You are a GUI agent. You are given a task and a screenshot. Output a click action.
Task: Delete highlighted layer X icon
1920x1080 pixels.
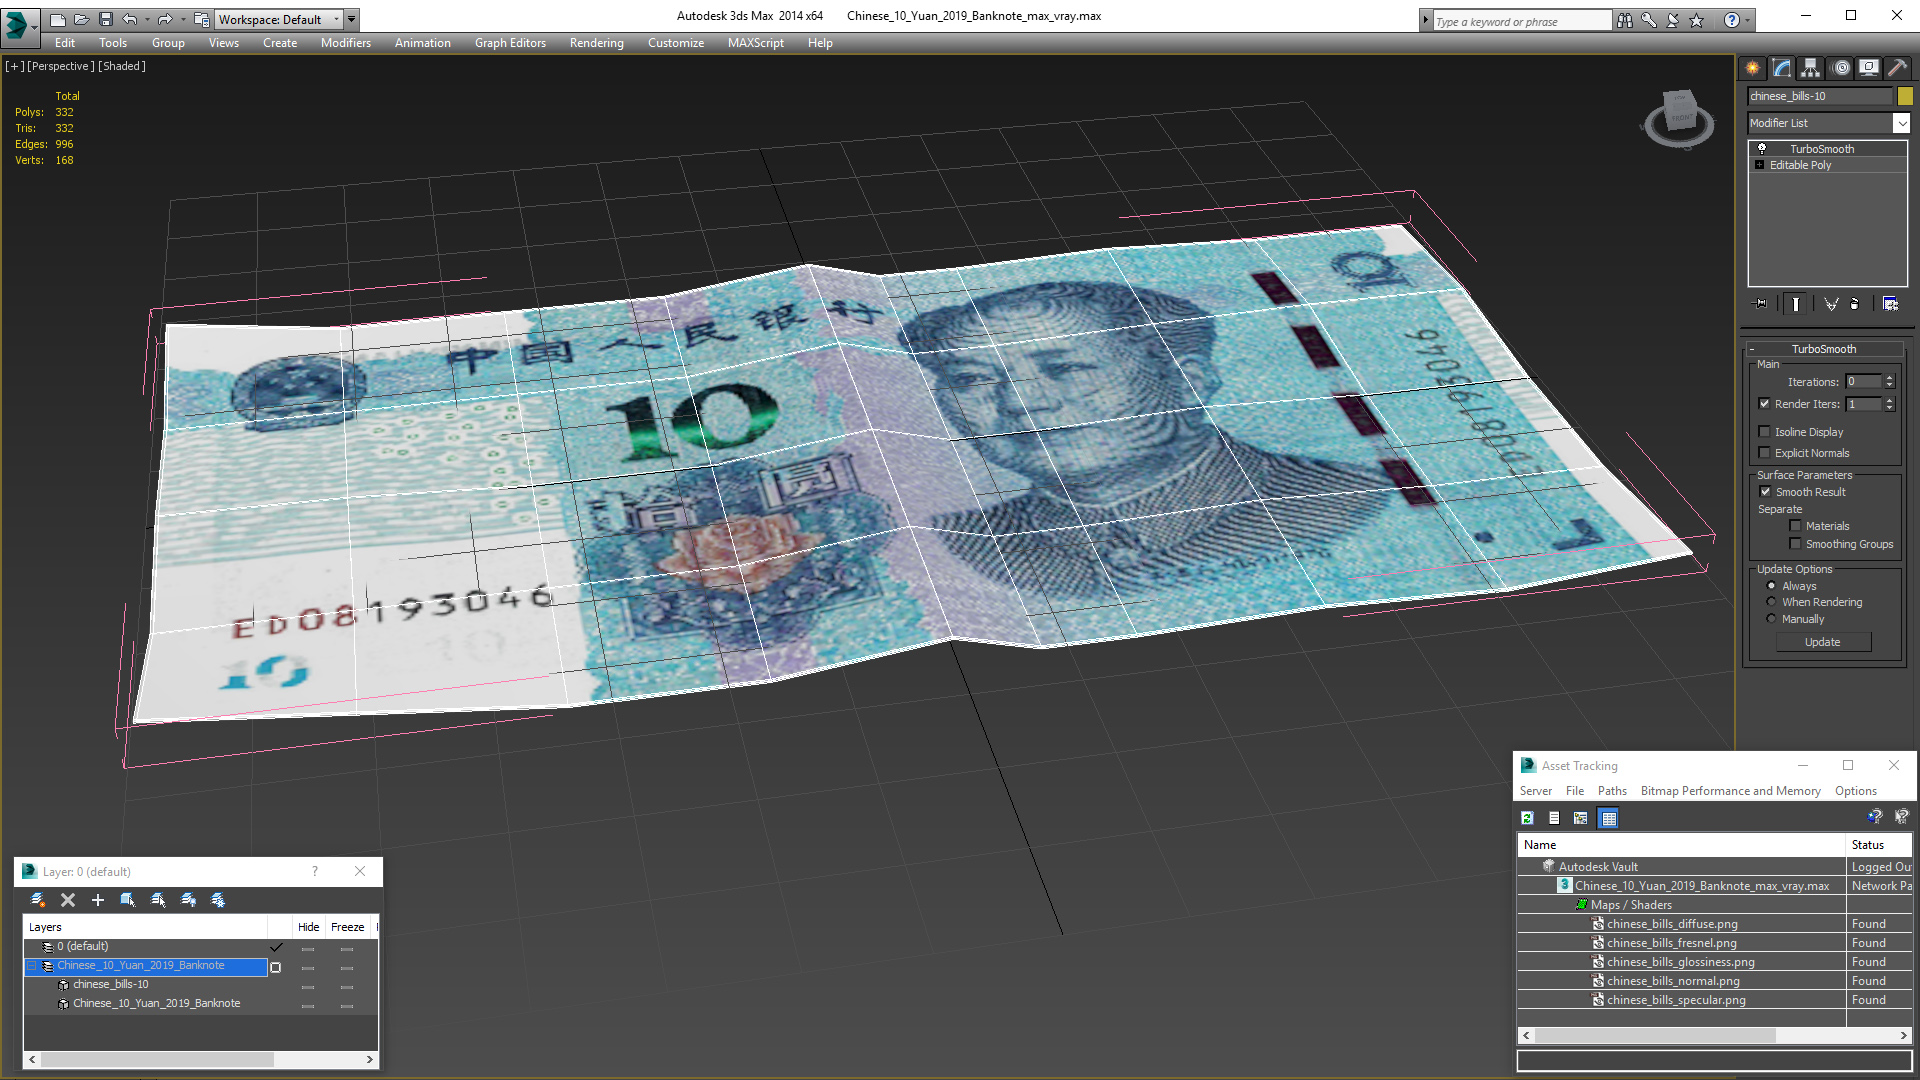(68, 900)
